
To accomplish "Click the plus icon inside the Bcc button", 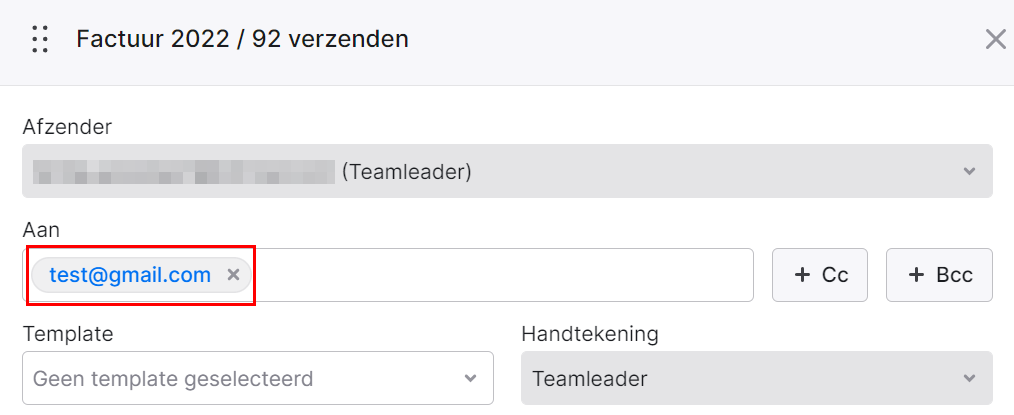I will (916, 275).
